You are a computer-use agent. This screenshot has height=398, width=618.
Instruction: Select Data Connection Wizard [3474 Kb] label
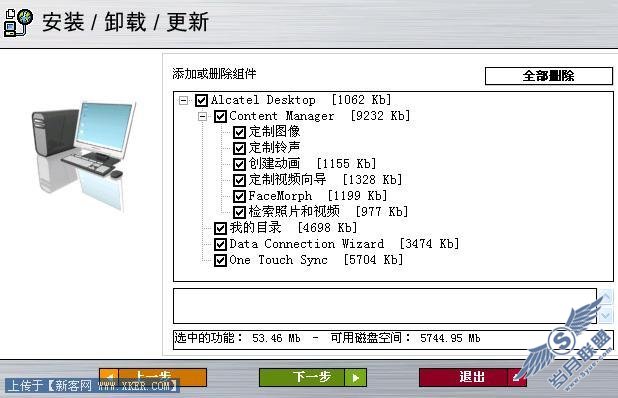click(344, 244)
